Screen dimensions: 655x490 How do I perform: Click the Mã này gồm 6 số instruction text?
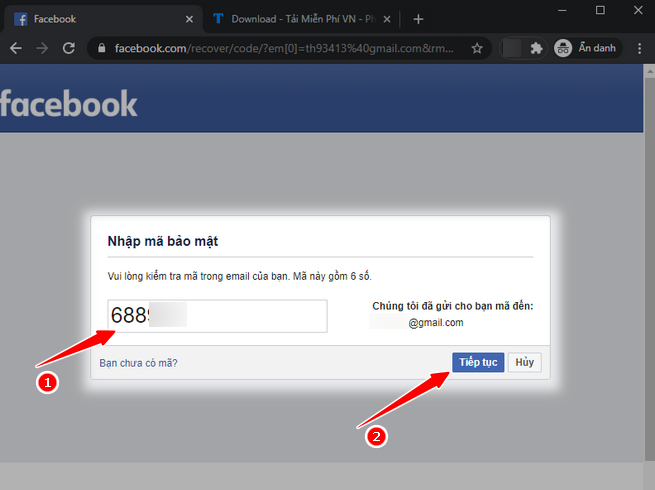(332, 276)
